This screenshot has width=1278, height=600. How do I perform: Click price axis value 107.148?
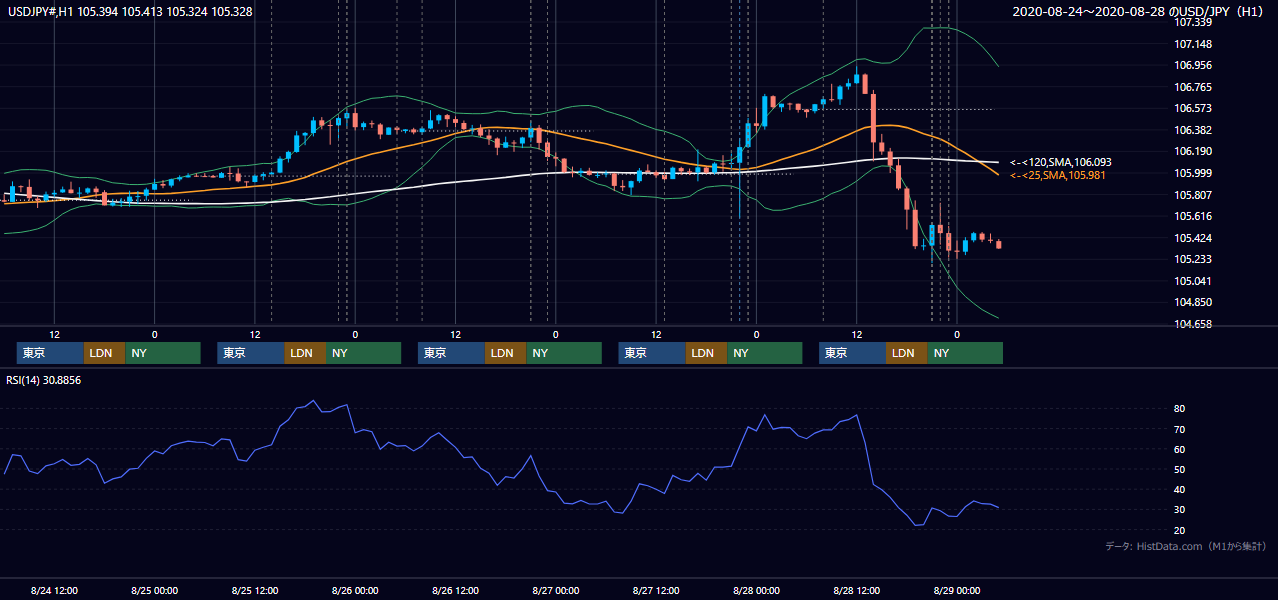tap(1193, 44)
